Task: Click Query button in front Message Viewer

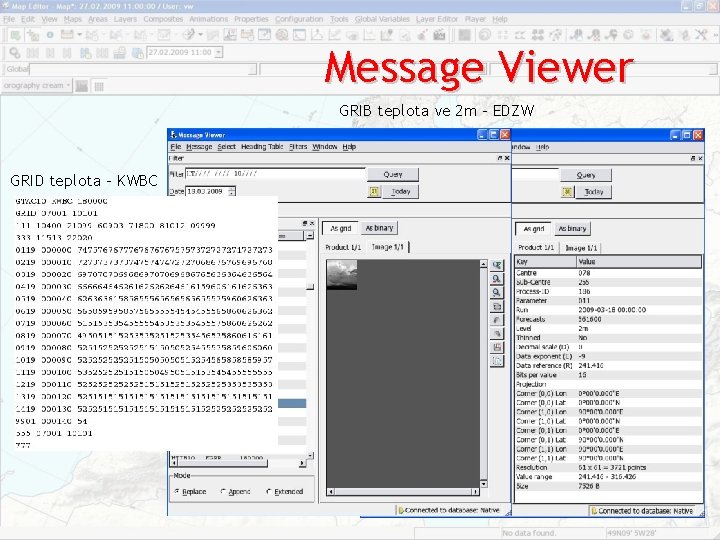Action: click(x=393, y=174)
